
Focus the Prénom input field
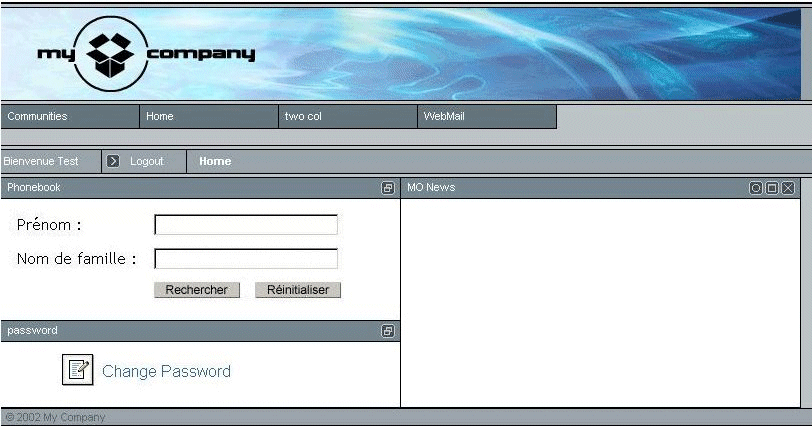point(246,225)
